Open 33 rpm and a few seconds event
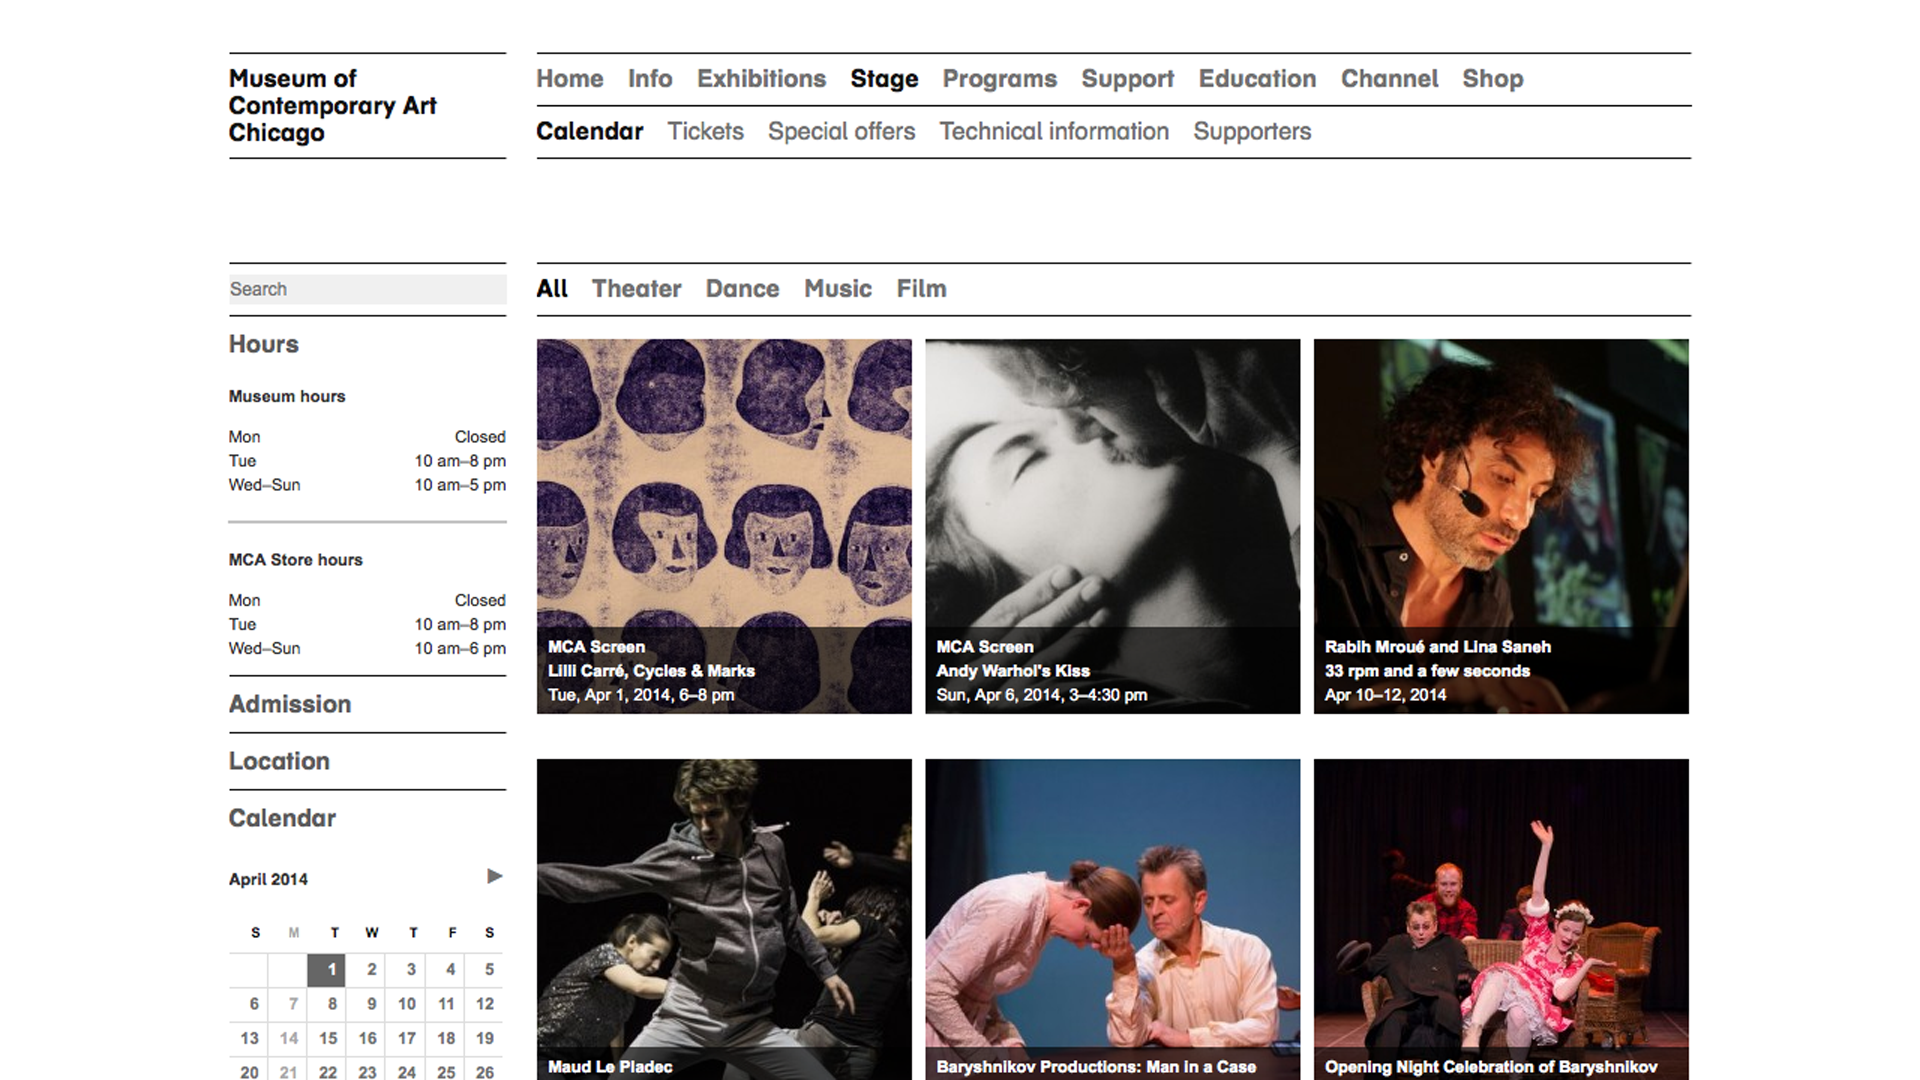The image size is (1920, 1080). point(1500,526)
